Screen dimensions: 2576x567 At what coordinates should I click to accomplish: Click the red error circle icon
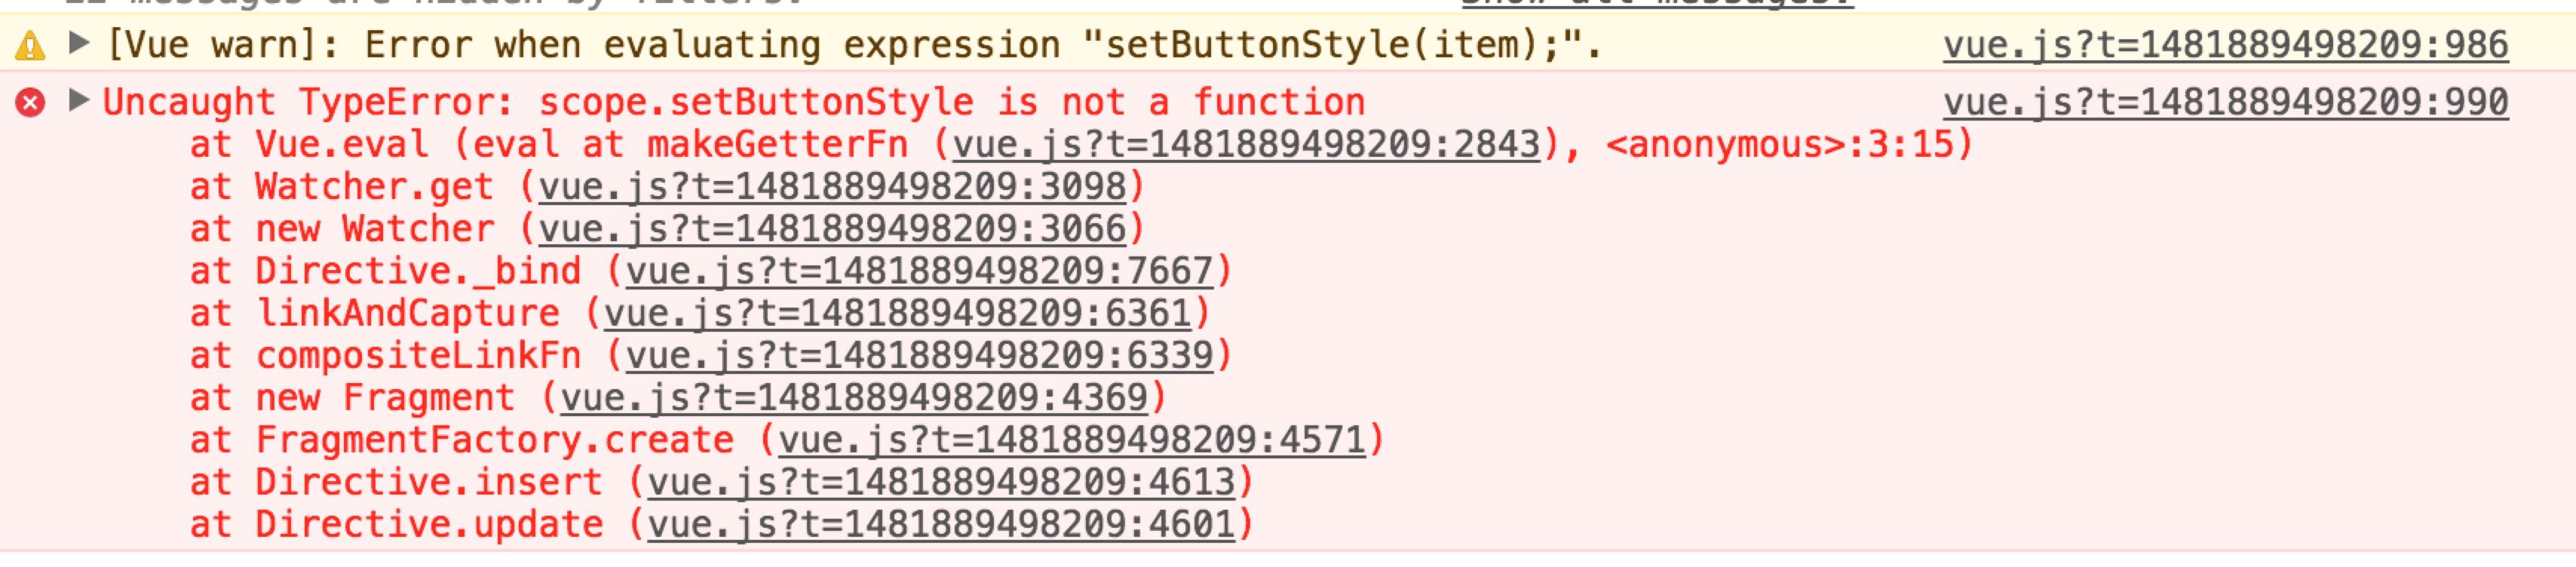point(30,102)
